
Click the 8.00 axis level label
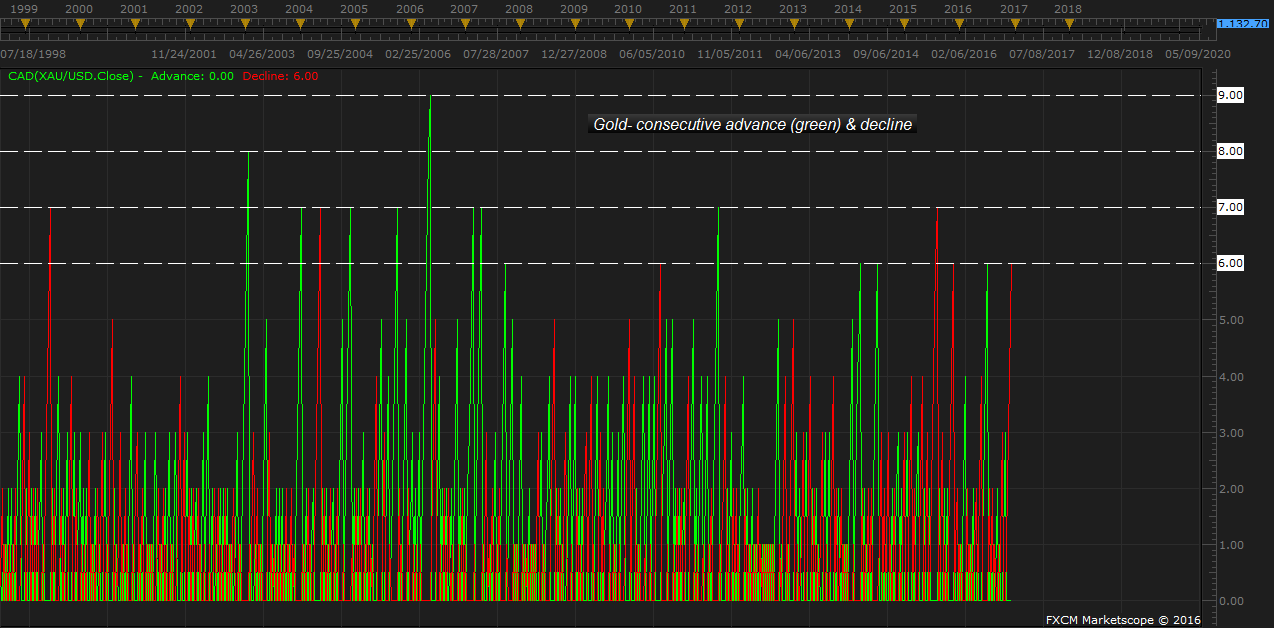tap(1229, 151)
